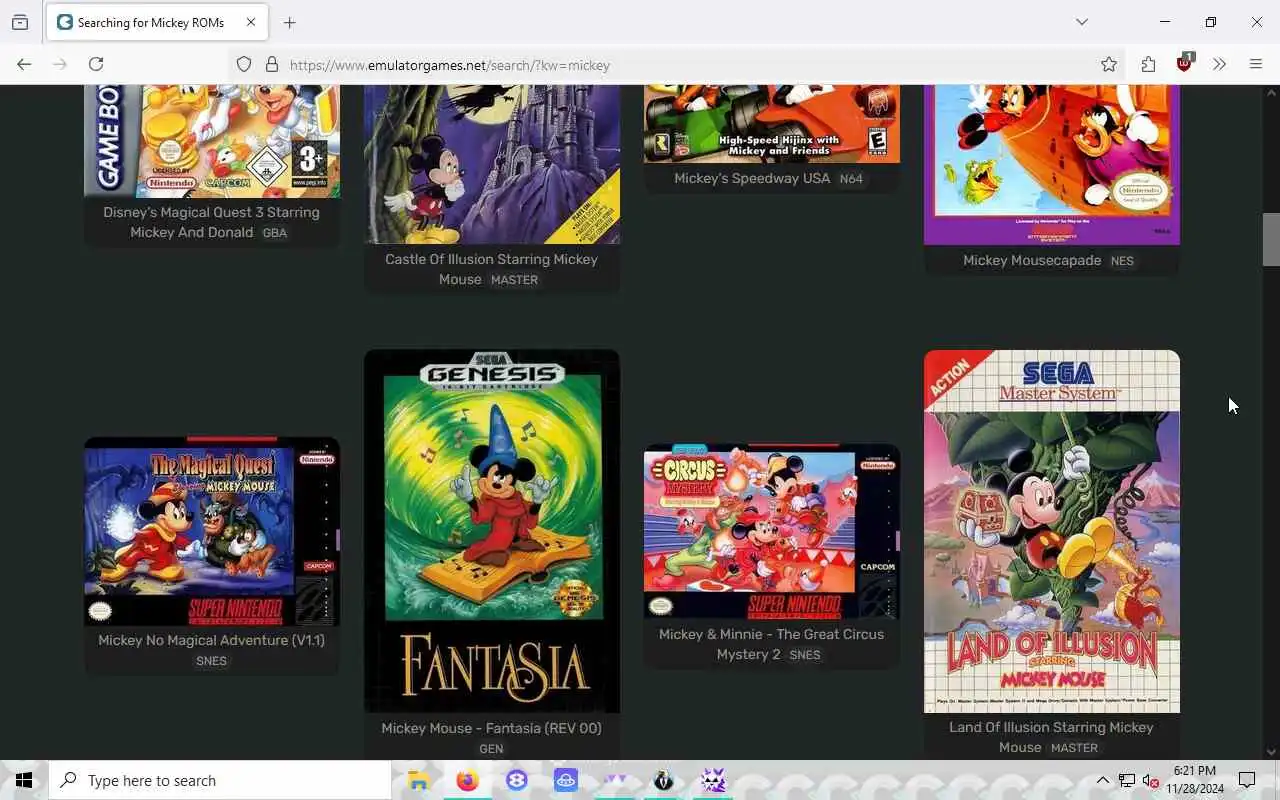
Task: Open the Mickey Mousecapade title link
Action: [1032, 260]
